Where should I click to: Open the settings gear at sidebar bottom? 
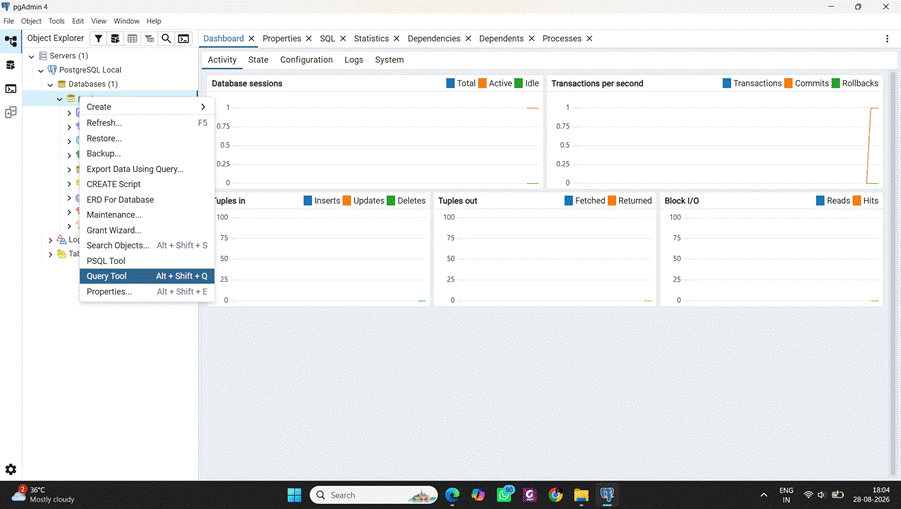10,469
